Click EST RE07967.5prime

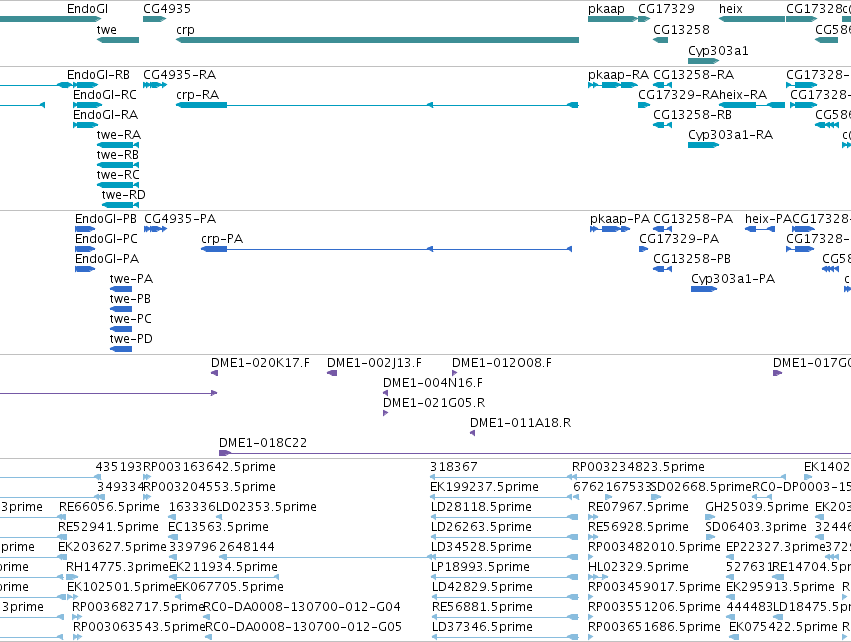(592, 517)
